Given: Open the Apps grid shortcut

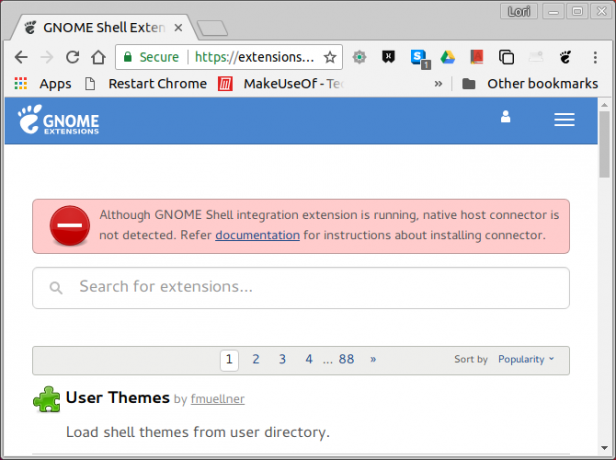Looking at the screenshot, I should 43,84.
